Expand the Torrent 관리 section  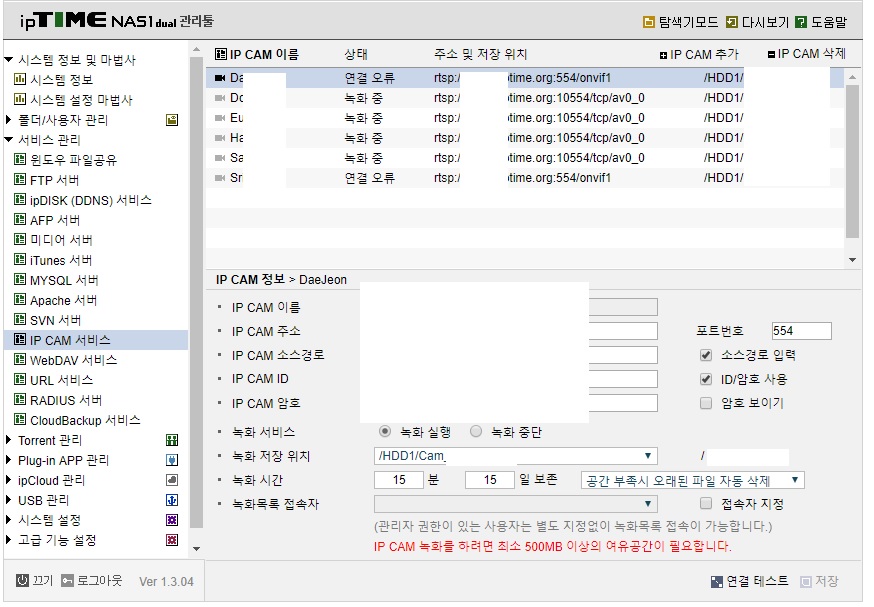(x=8, y=440)
